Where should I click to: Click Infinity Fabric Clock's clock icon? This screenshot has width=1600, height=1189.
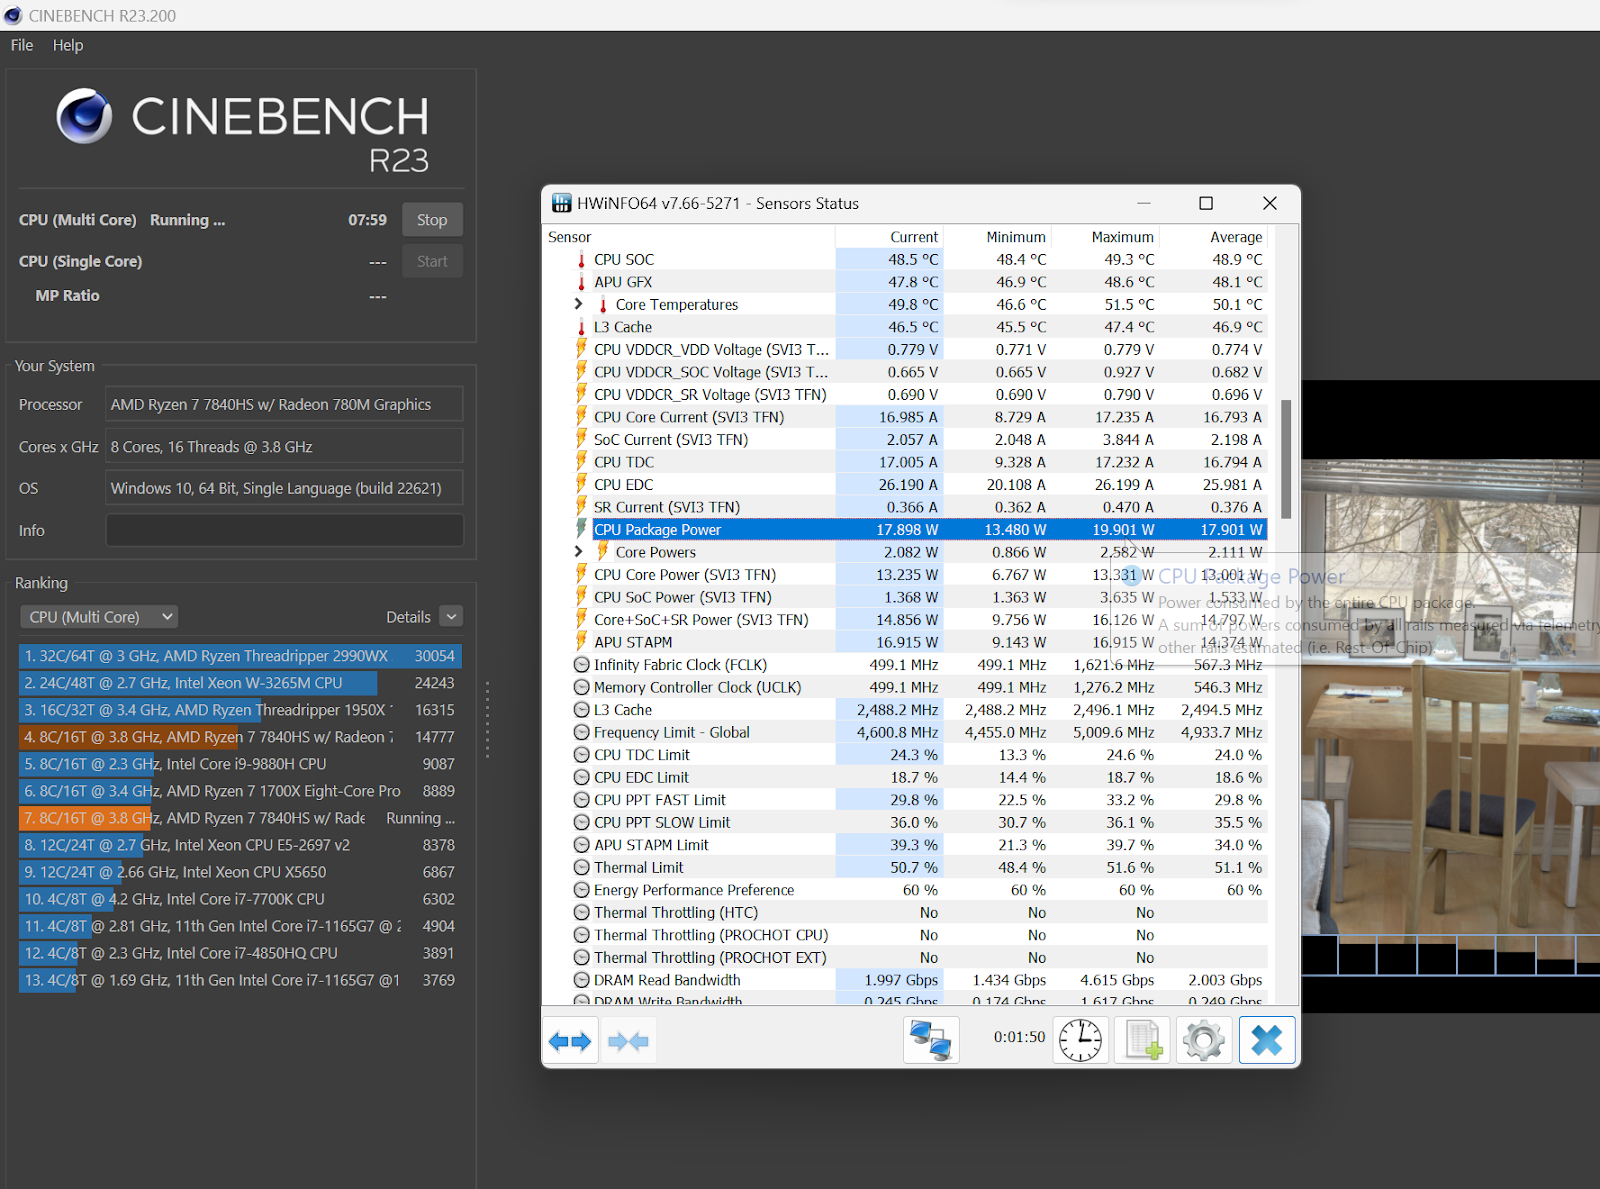tap(581, 665)
